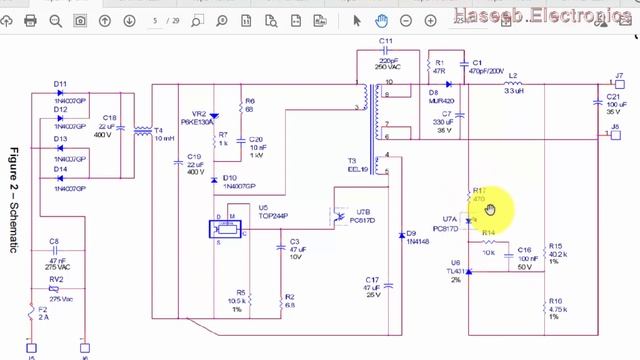This screenshot has height=360, width=640.
Task: Click the R10 4.75 k resistor label
Action: pos(558,309)
